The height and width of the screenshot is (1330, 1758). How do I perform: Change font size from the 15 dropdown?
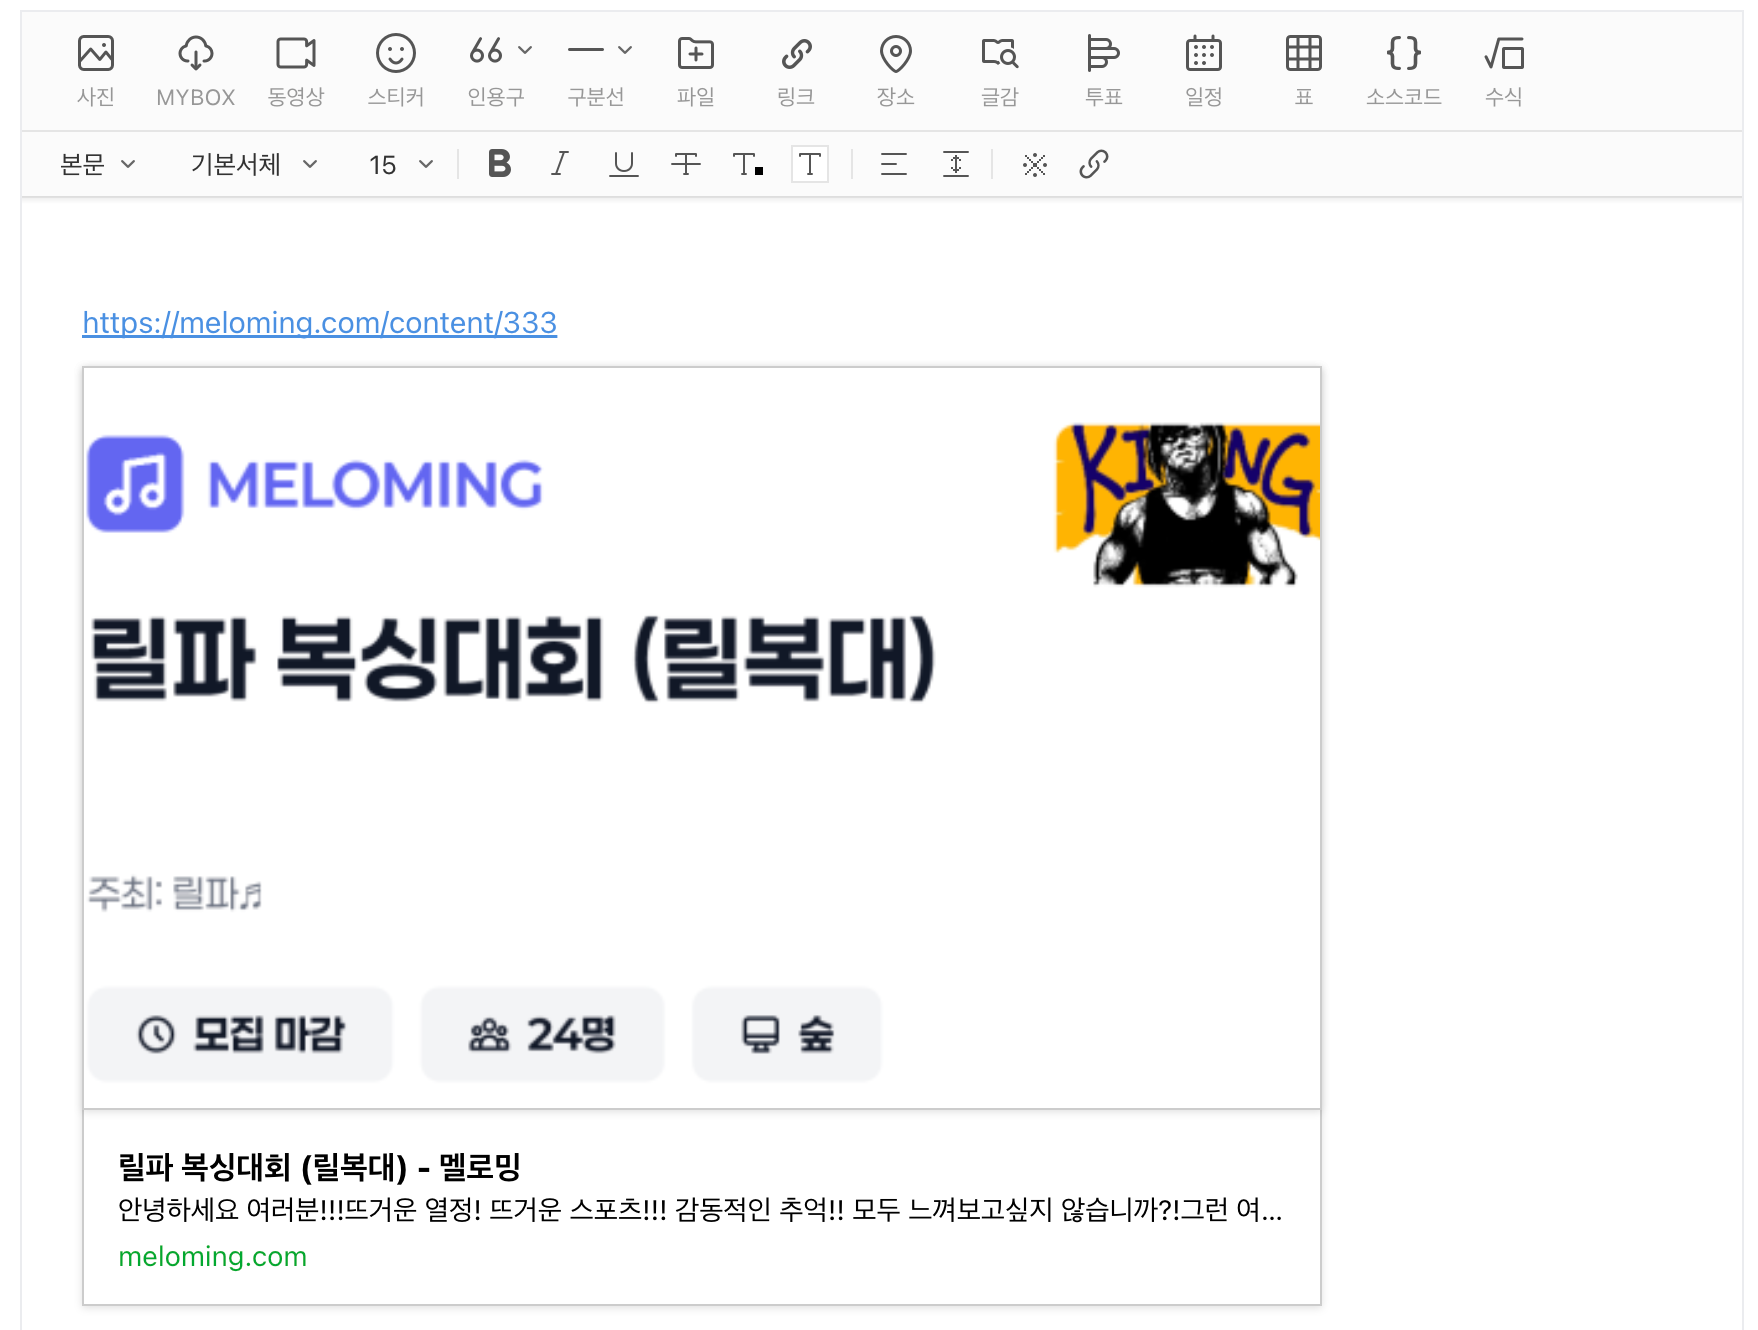401,164
